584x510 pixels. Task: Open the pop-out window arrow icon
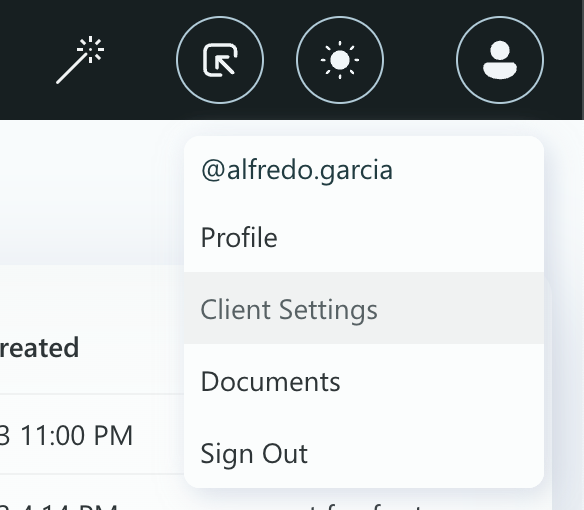point(220,60)
